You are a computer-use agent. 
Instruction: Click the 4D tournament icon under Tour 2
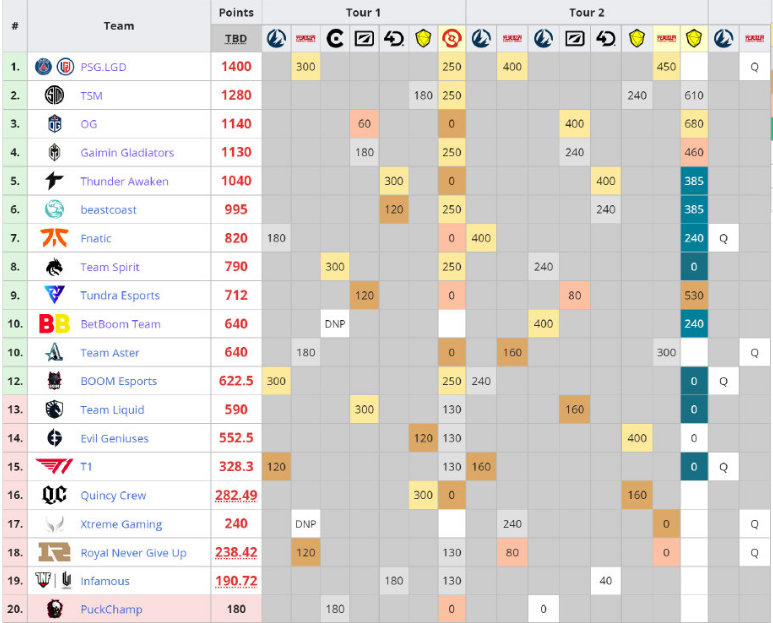[x=605, y=38]
